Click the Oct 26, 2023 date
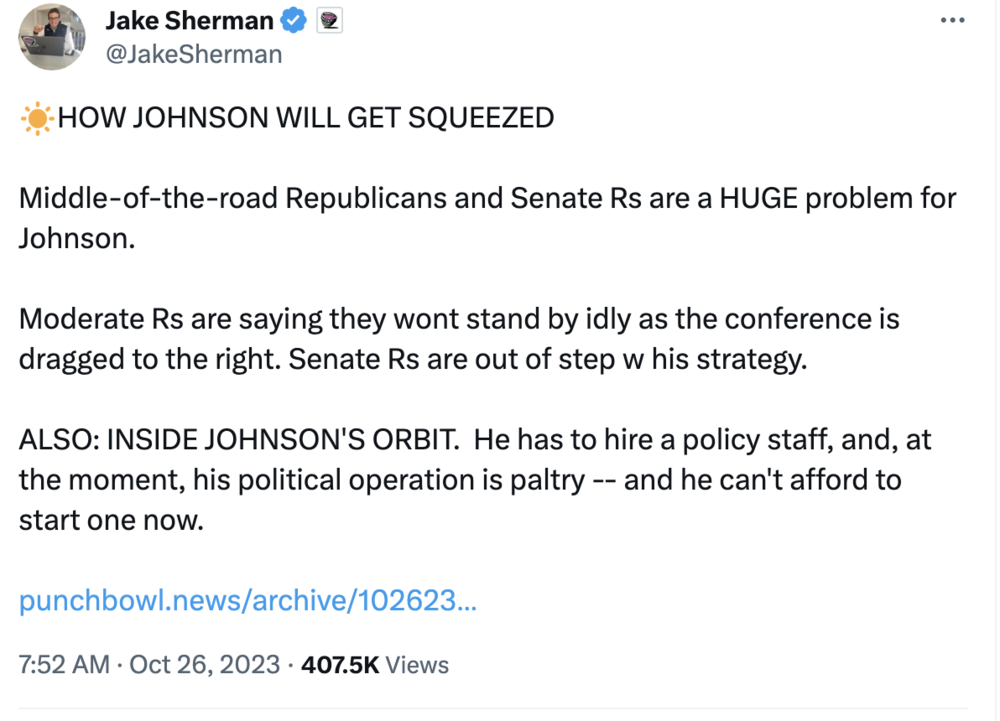This screenshot has width=1000, height=721. (204, 664)
